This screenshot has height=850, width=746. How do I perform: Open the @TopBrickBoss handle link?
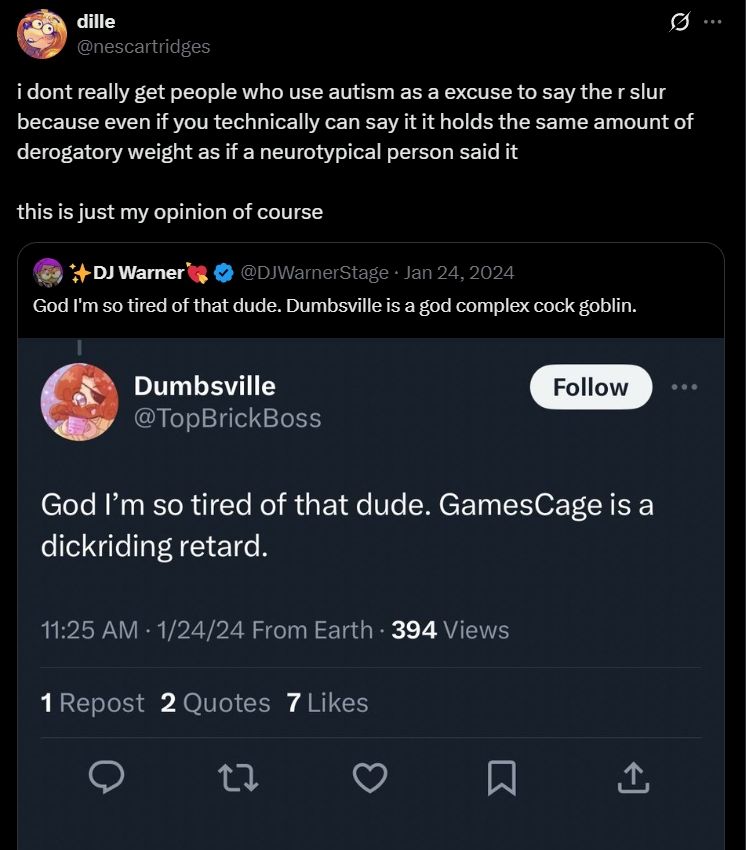pos(227,418)
